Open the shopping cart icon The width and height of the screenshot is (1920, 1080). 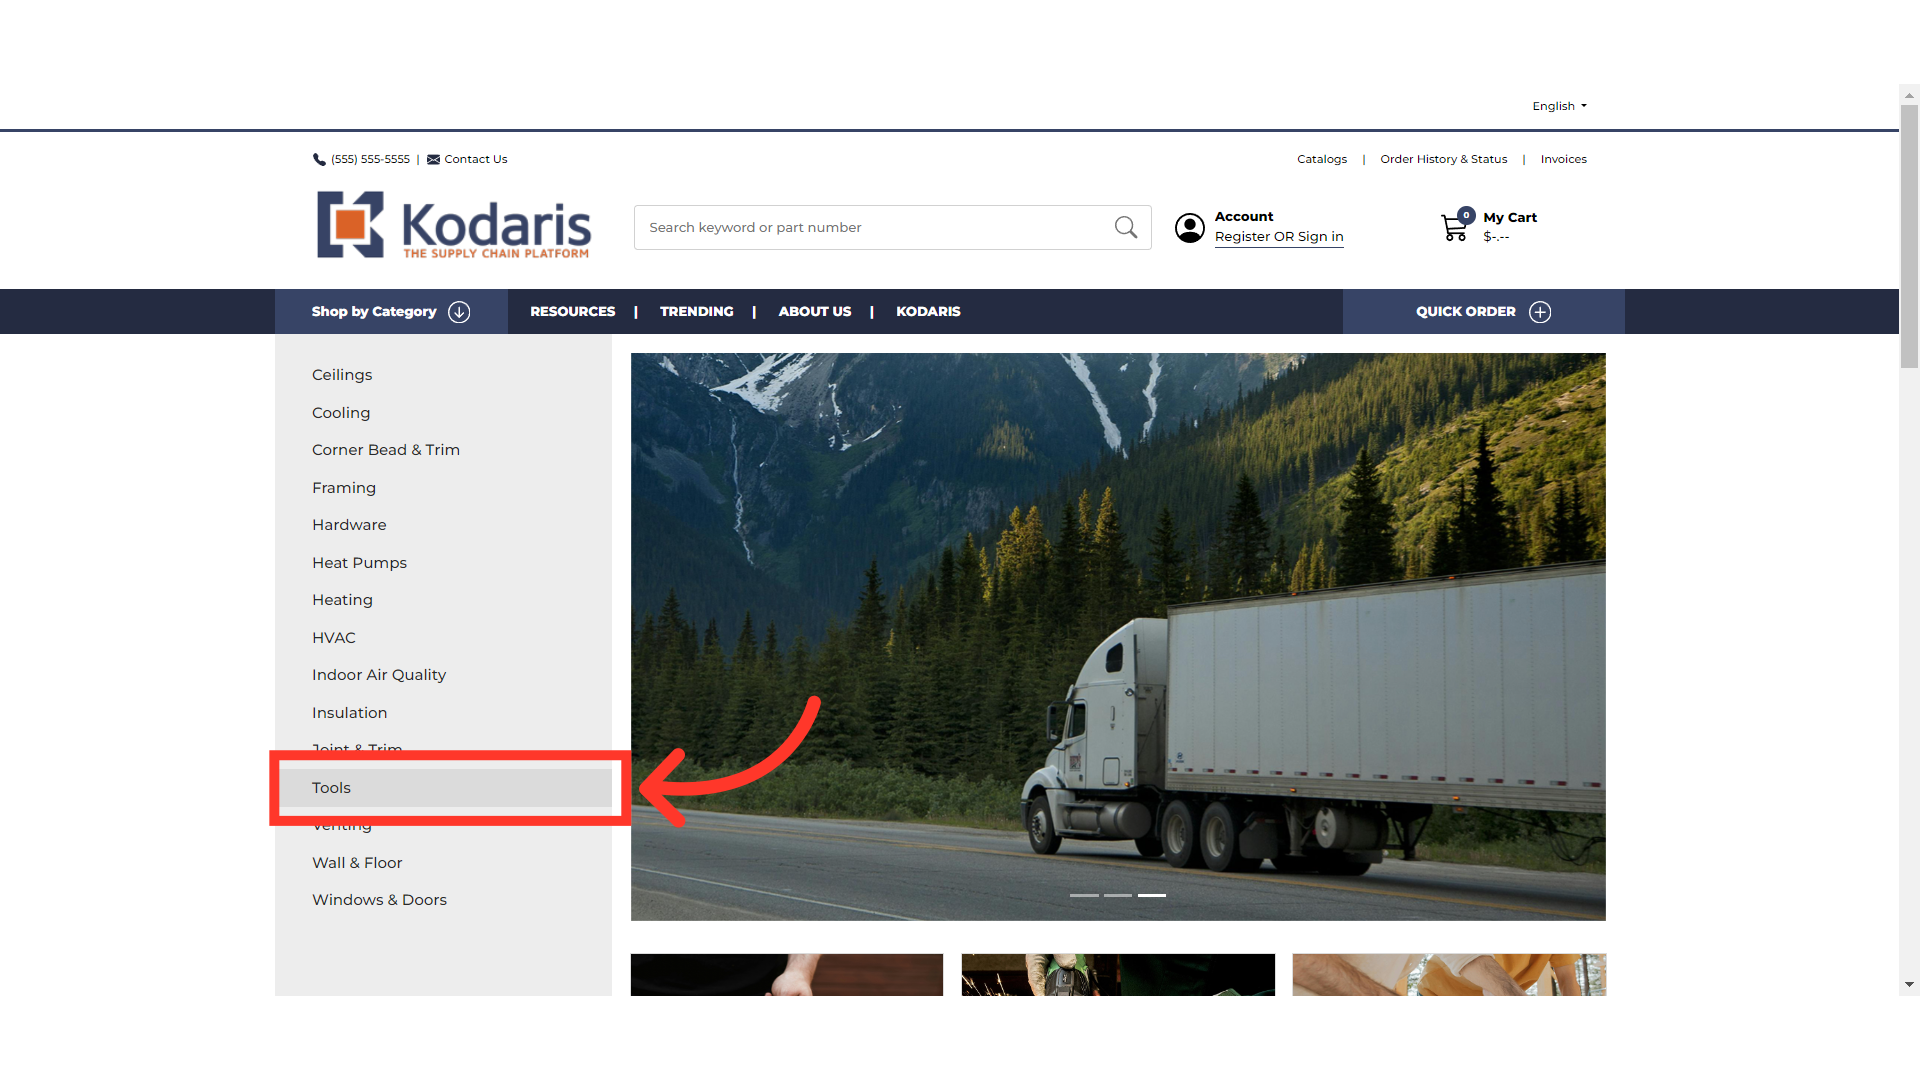tap(1454, 228)
